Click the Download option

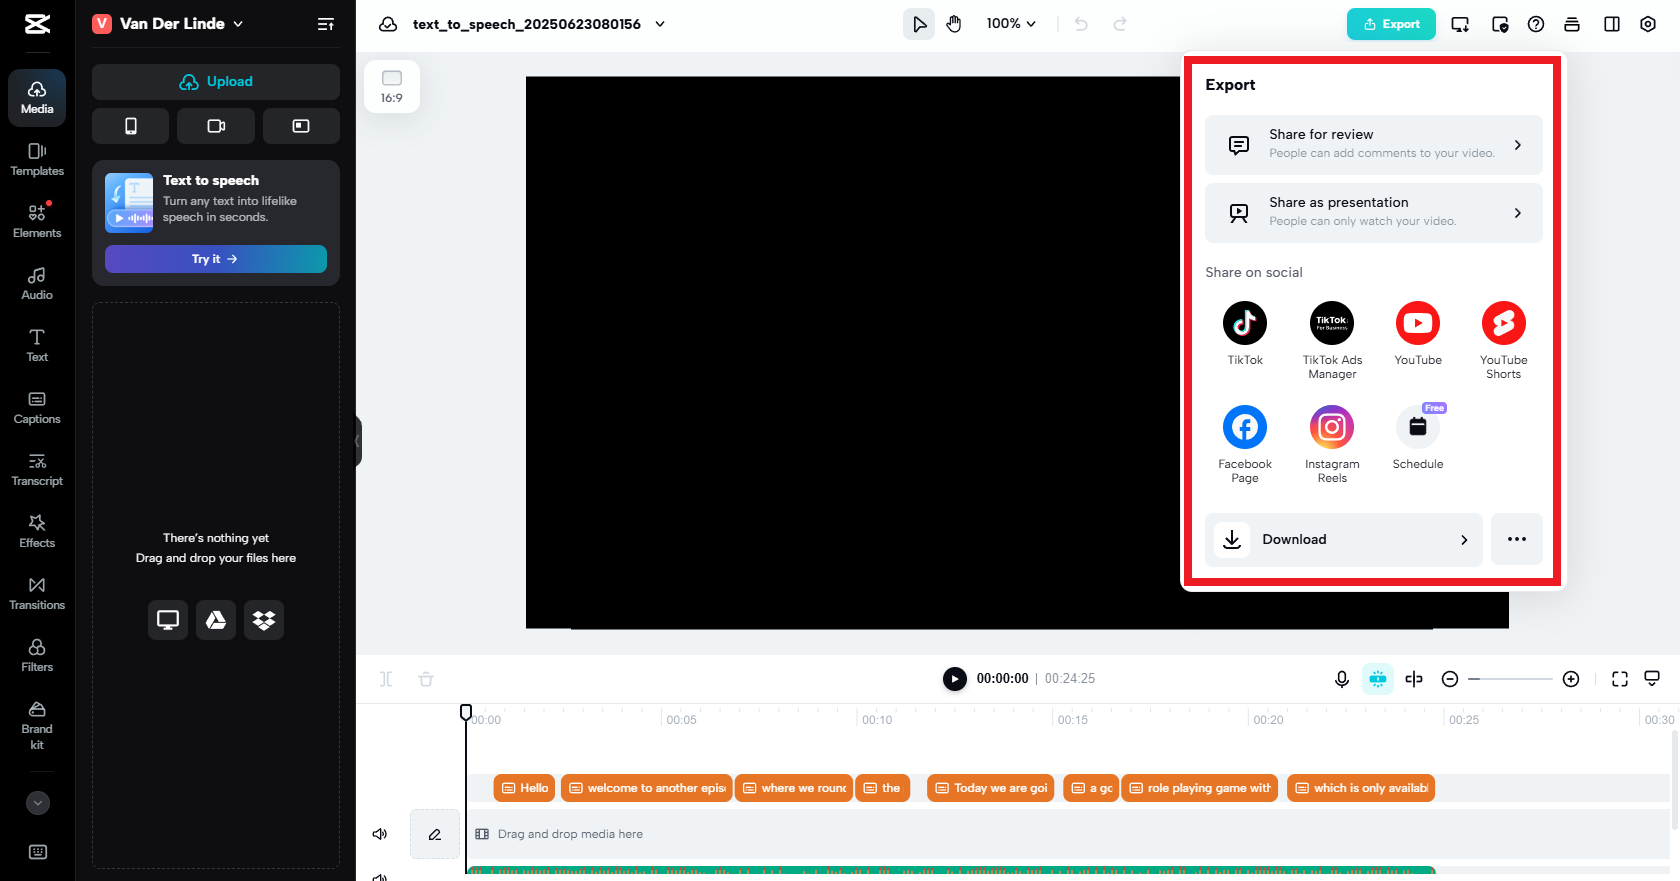tap(1343, 540)
